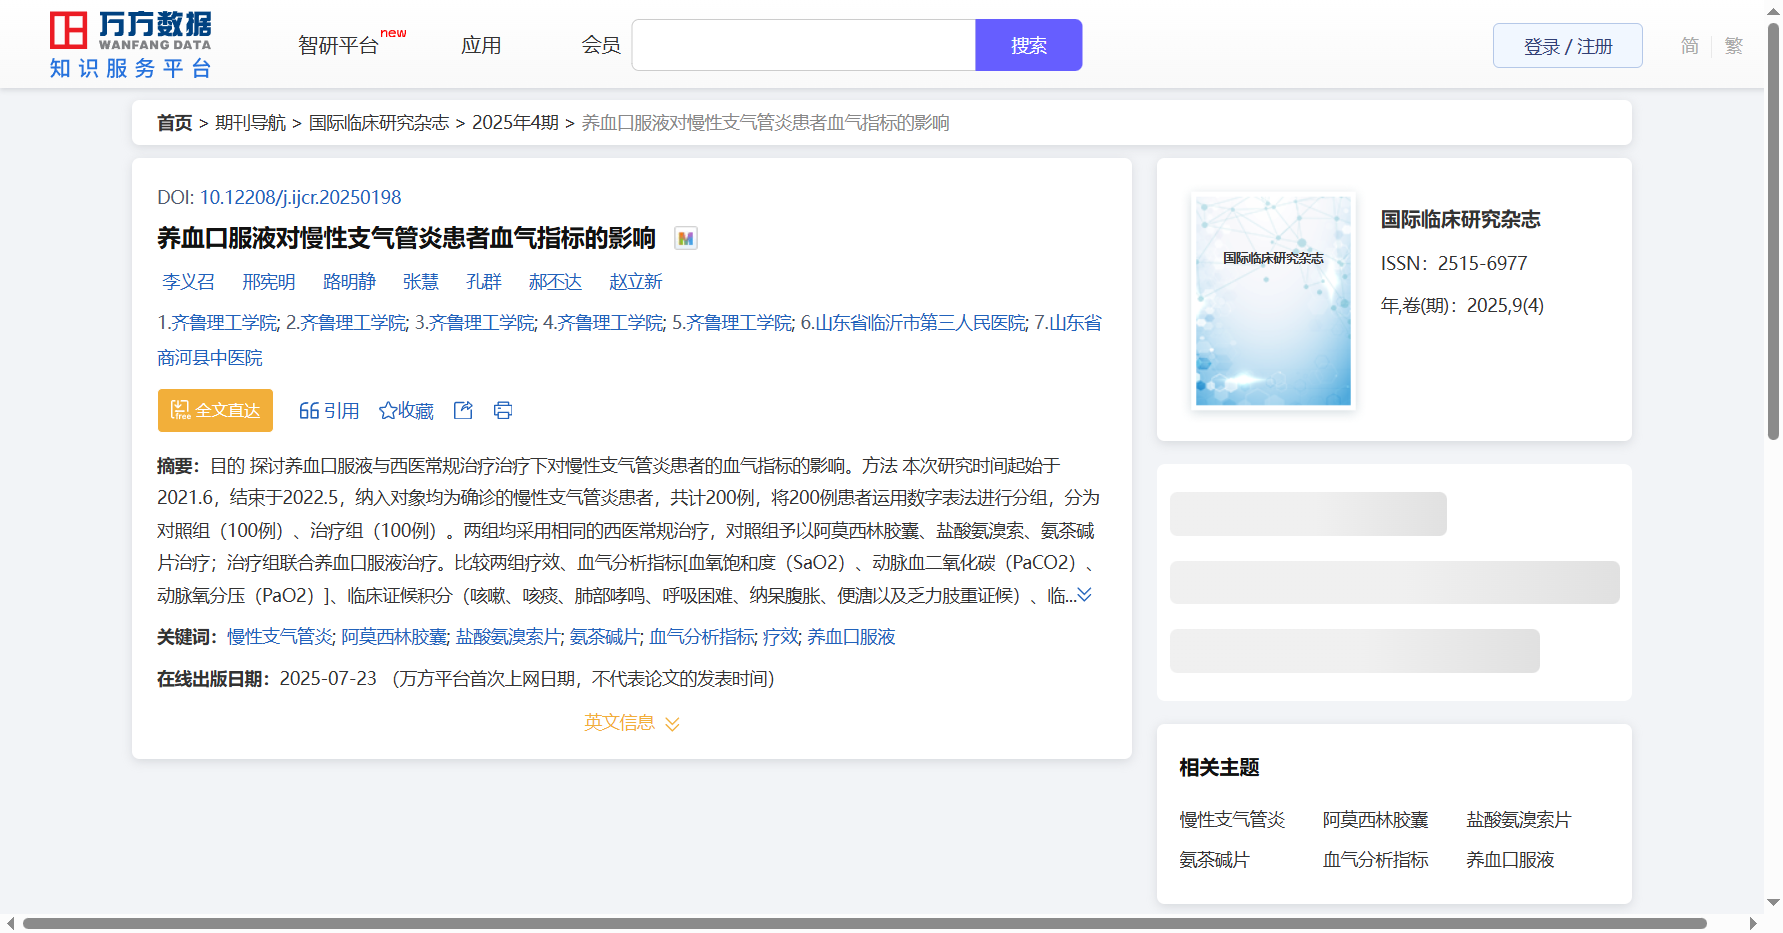Screen dimensions: 1783x933
Task: Click the online date 2025-07-23
Action: pos(328,679)
